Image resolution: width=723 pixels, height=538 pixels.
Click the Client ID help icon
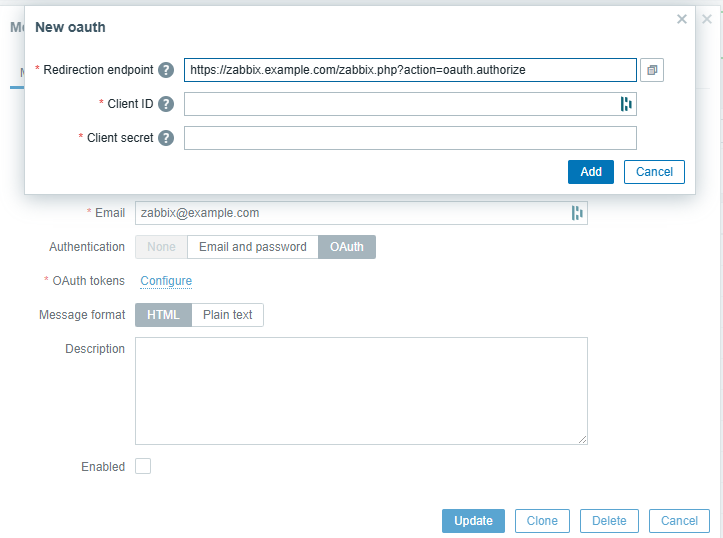click(166, 104)
